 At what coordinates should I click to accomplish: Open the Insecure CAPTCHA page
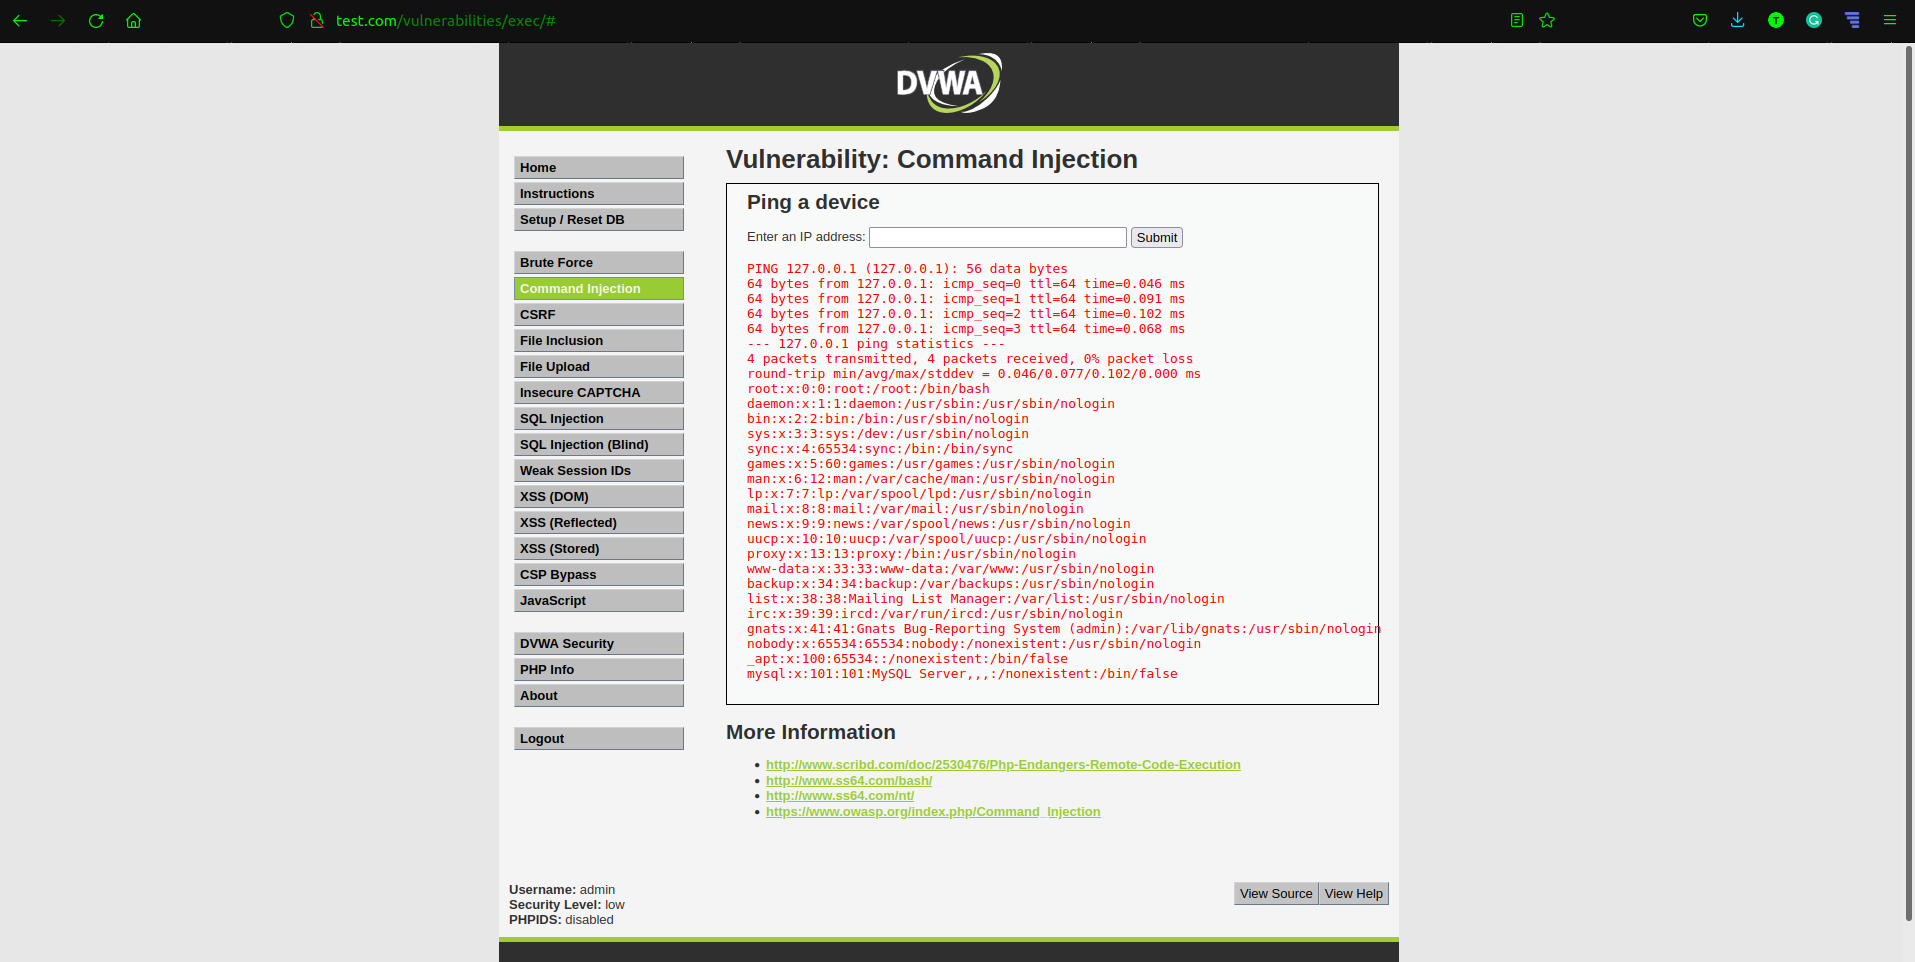pyautogui.click(x=599, y=392)
